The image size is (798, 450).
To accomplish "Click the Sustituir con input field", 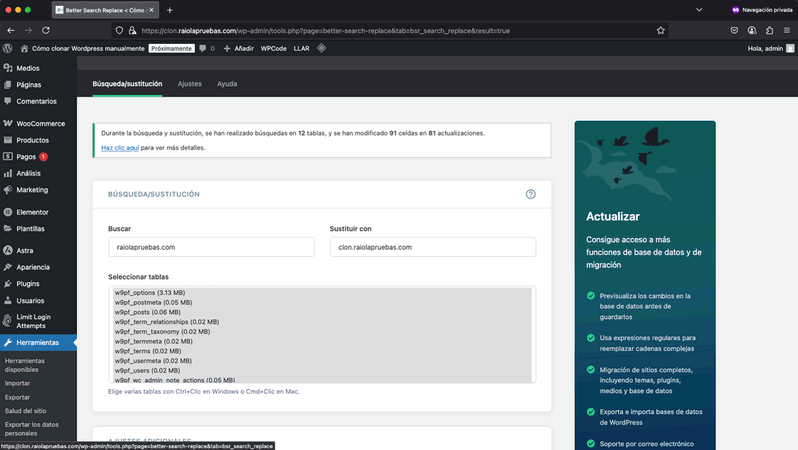I will 433,247.
